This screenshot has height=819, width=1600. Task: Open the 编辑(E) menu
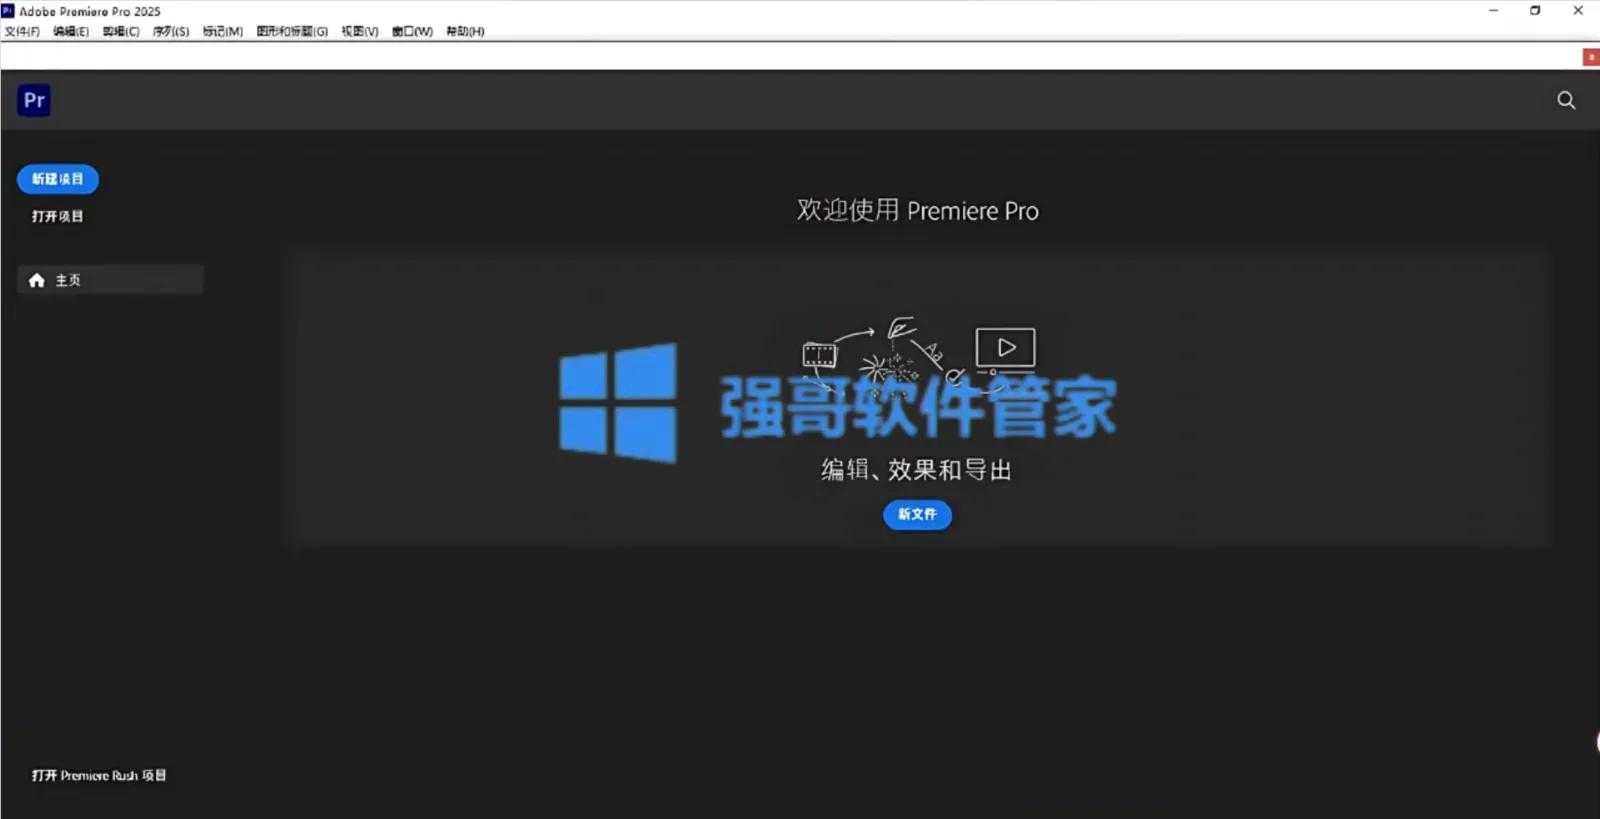coord(71,31)
